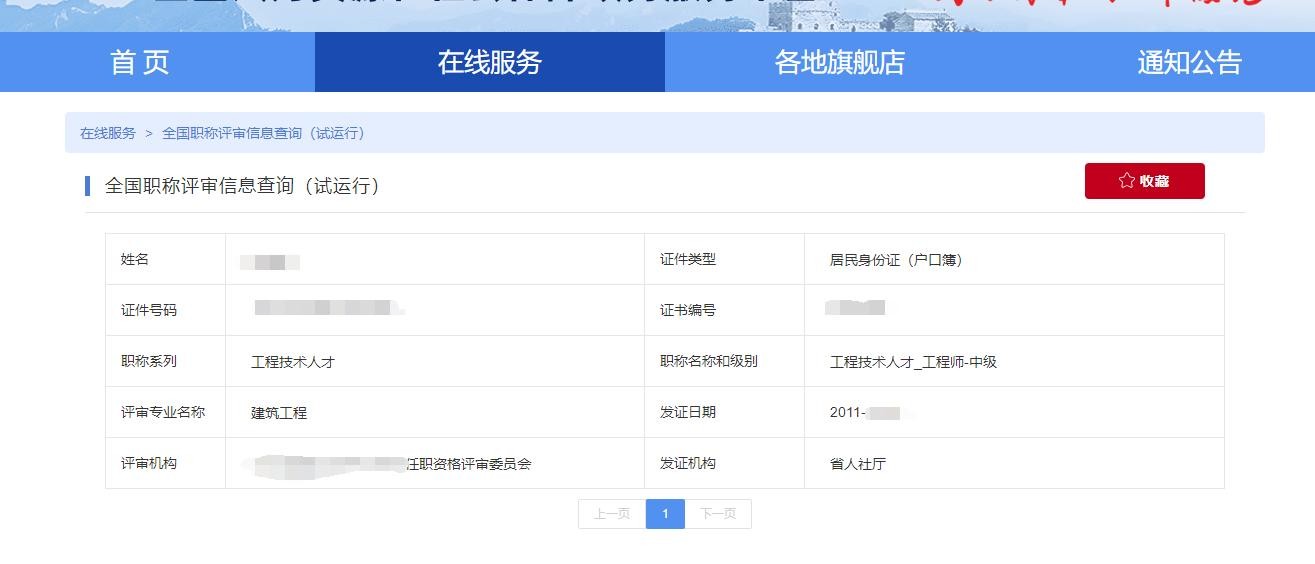This screenshot has width=1315, height=564.
Task: Select page 1 in pagination
Action: pos(665,514)
